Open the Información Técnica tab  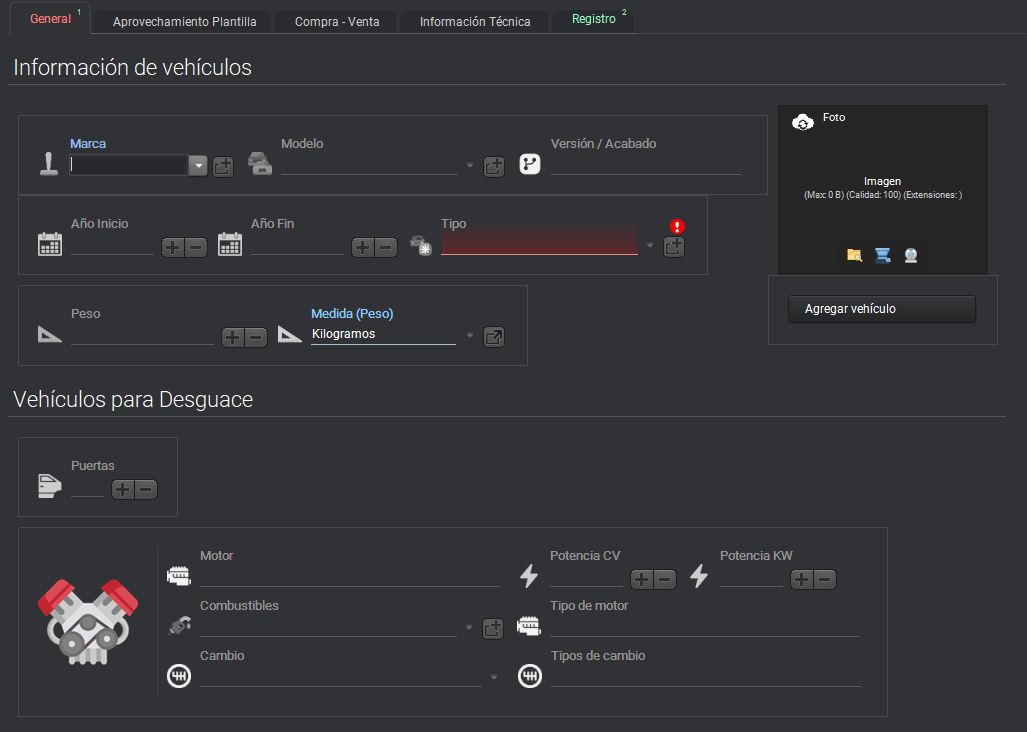pyautogui.click(x=475, y=21)
